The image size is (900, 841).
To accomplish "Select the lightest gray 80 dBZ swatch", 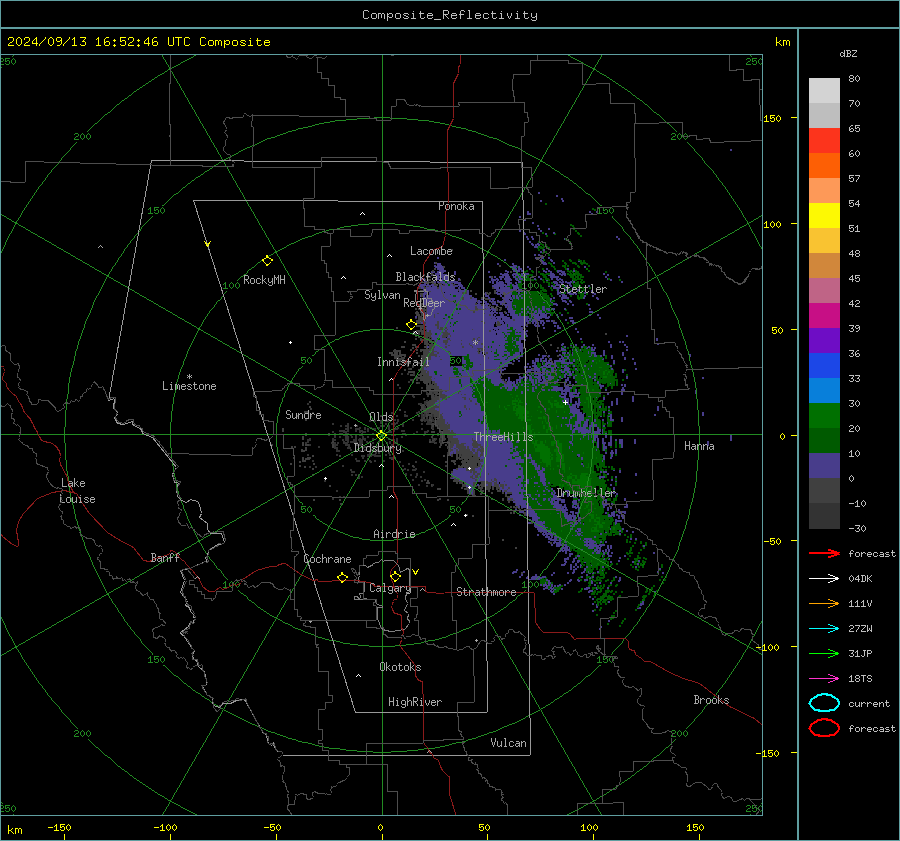I will tap(824, 90).
